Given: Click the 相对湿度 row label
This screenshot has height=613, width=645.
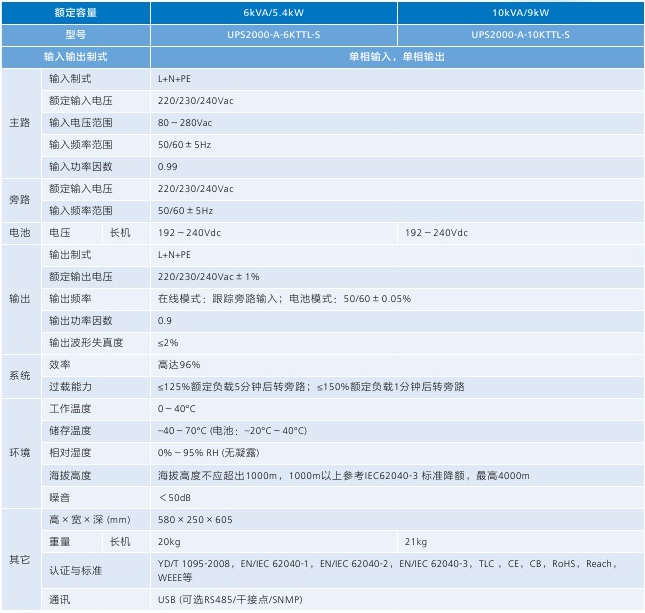Looking at the screenshot, I should [70, 453].
